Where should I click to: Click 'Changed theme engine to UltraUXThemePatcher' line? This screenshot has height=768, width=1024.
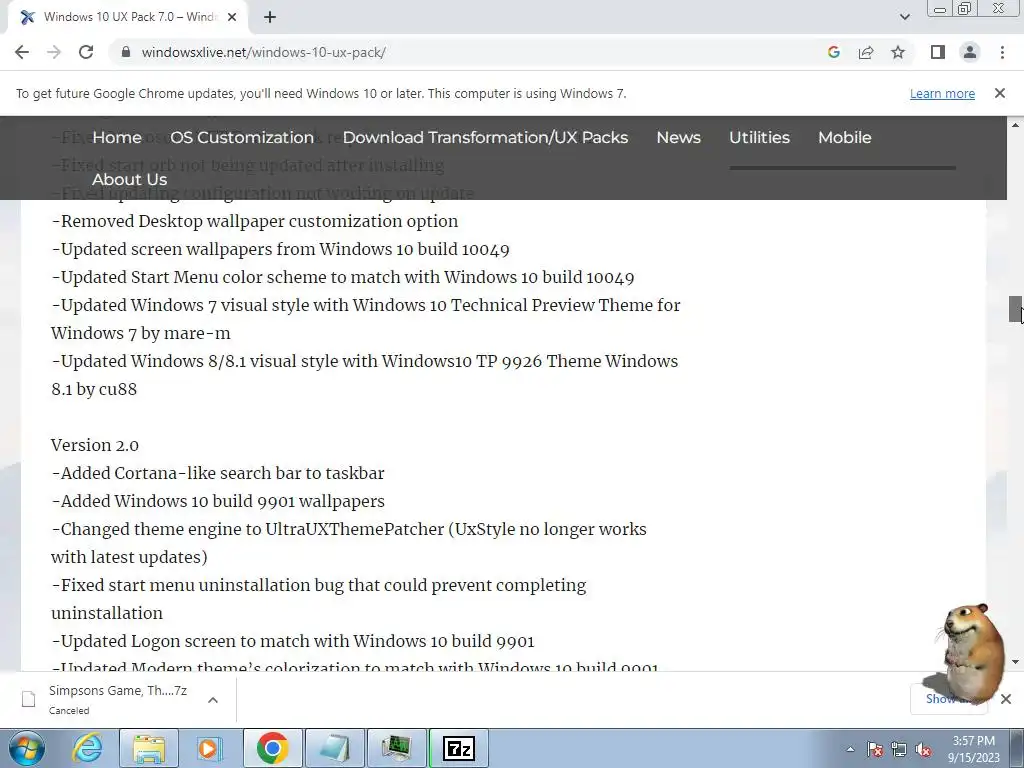[349, 543]
